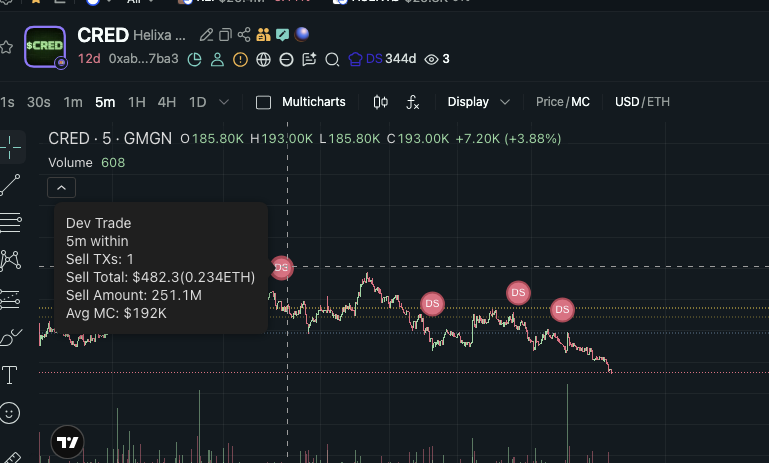
Task: Switch chart scale to MC
Action: click(581, 102)
